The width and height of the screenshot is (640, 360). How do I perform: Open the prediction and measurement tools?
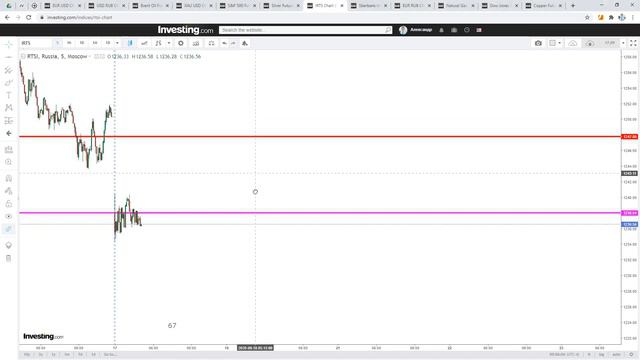coord(9,120)
